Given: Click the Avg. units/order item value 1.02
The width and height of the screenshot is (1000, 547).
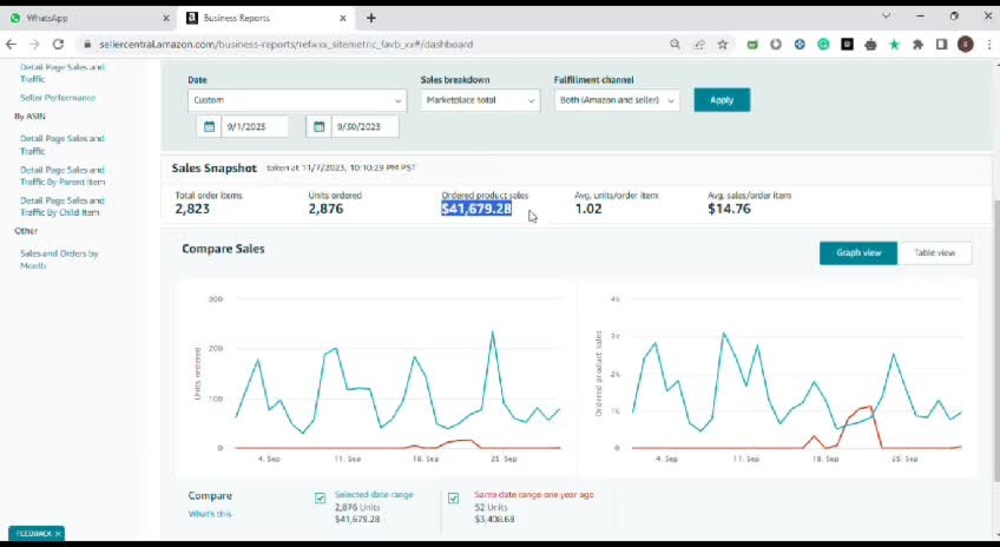Looking at the screenshot, I should pos(588,208).
